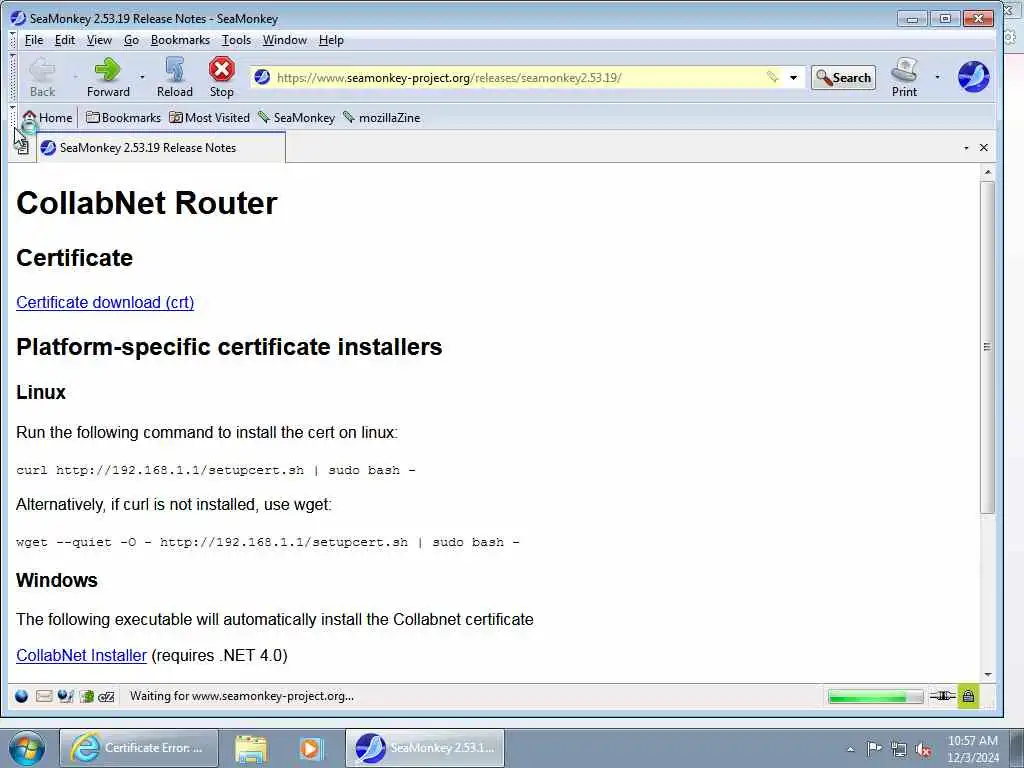The height and width of the screenshot is (768, 1024).
Task: Open the Bookmarks toolbar folder
Action: coord(123,118)
